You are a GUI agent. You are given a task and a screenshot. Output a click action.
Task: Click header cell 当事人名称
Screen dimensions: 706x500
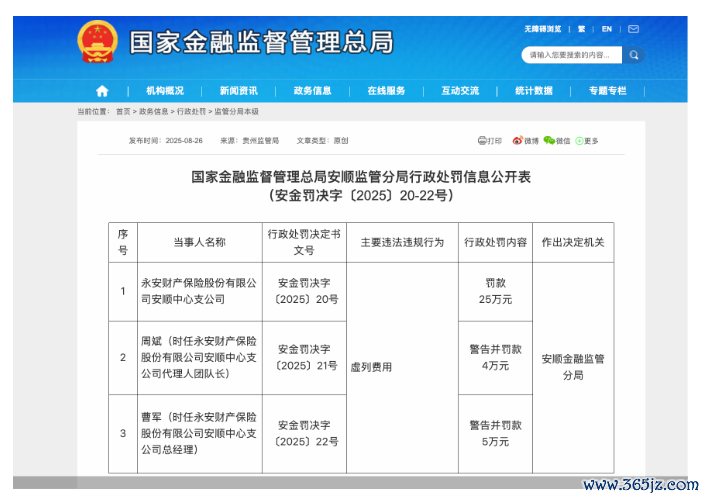200,242
